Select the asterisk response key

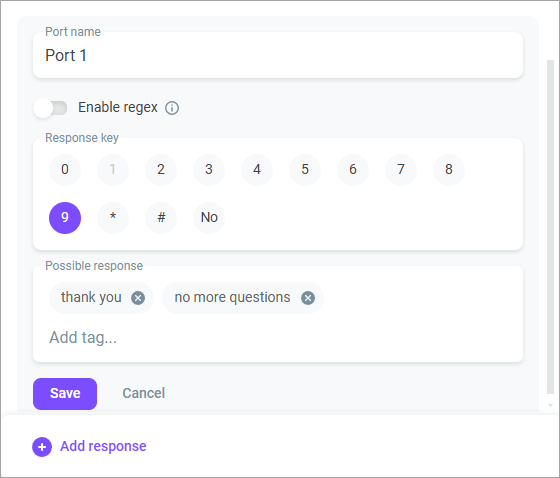click(112, 218)
